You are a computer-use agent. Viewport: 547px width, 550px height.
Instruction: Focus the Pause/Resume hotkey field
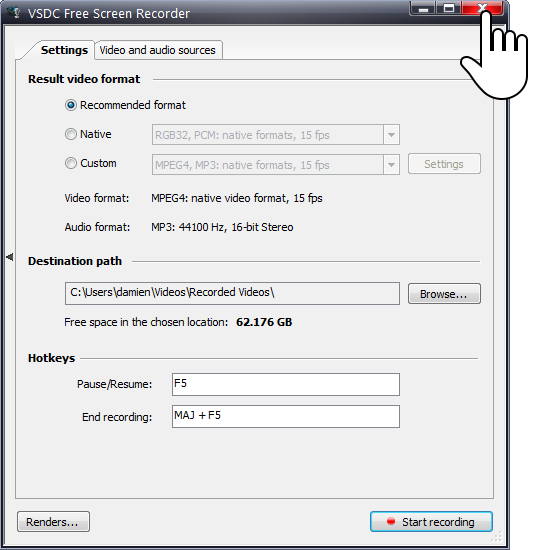286,384
